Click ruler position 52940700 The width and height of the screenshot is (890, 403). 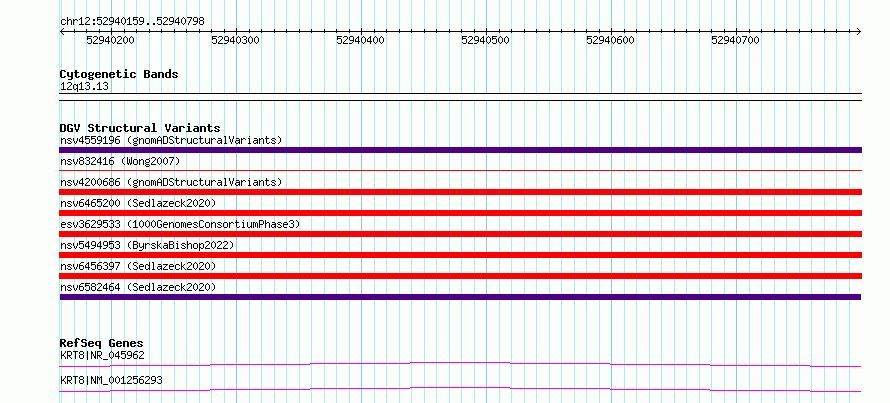[x=736, y=40]
